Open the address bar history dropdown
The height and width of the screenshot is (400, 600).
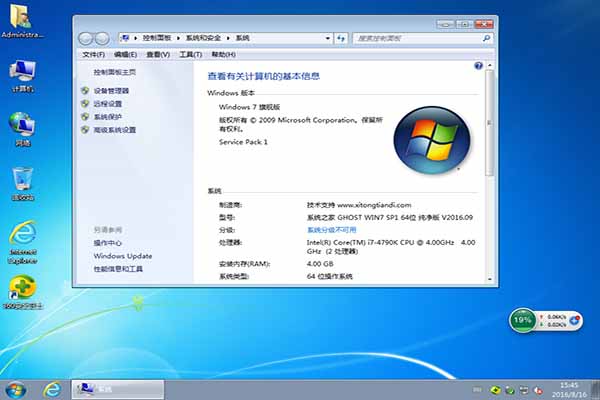click(328, 38)
